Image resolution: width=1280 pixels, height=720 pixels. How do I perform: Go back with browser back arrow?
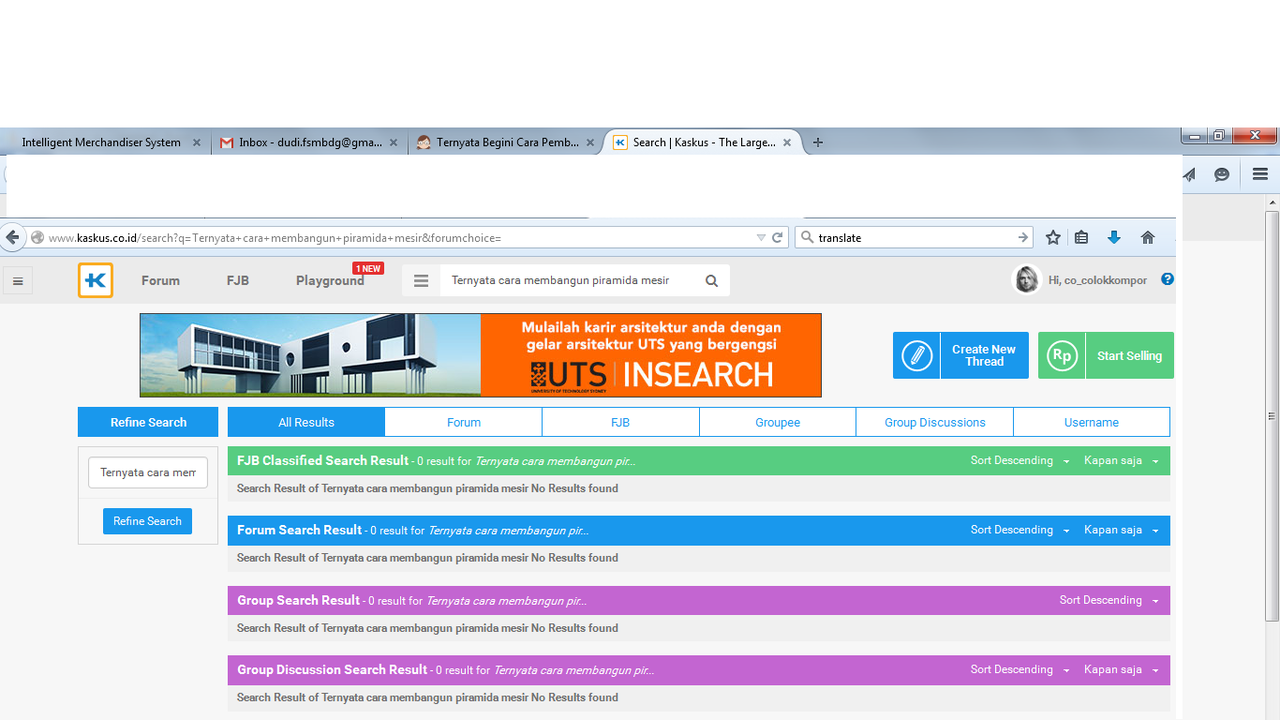pos(12,237)
